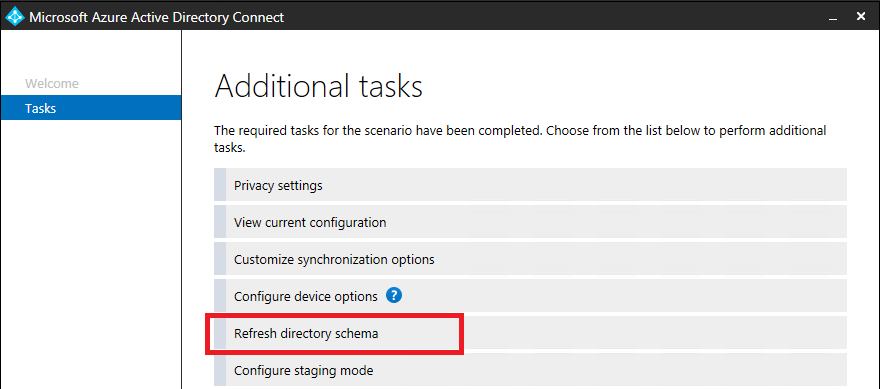Choose Configure device options task

[x=530, y=296]
